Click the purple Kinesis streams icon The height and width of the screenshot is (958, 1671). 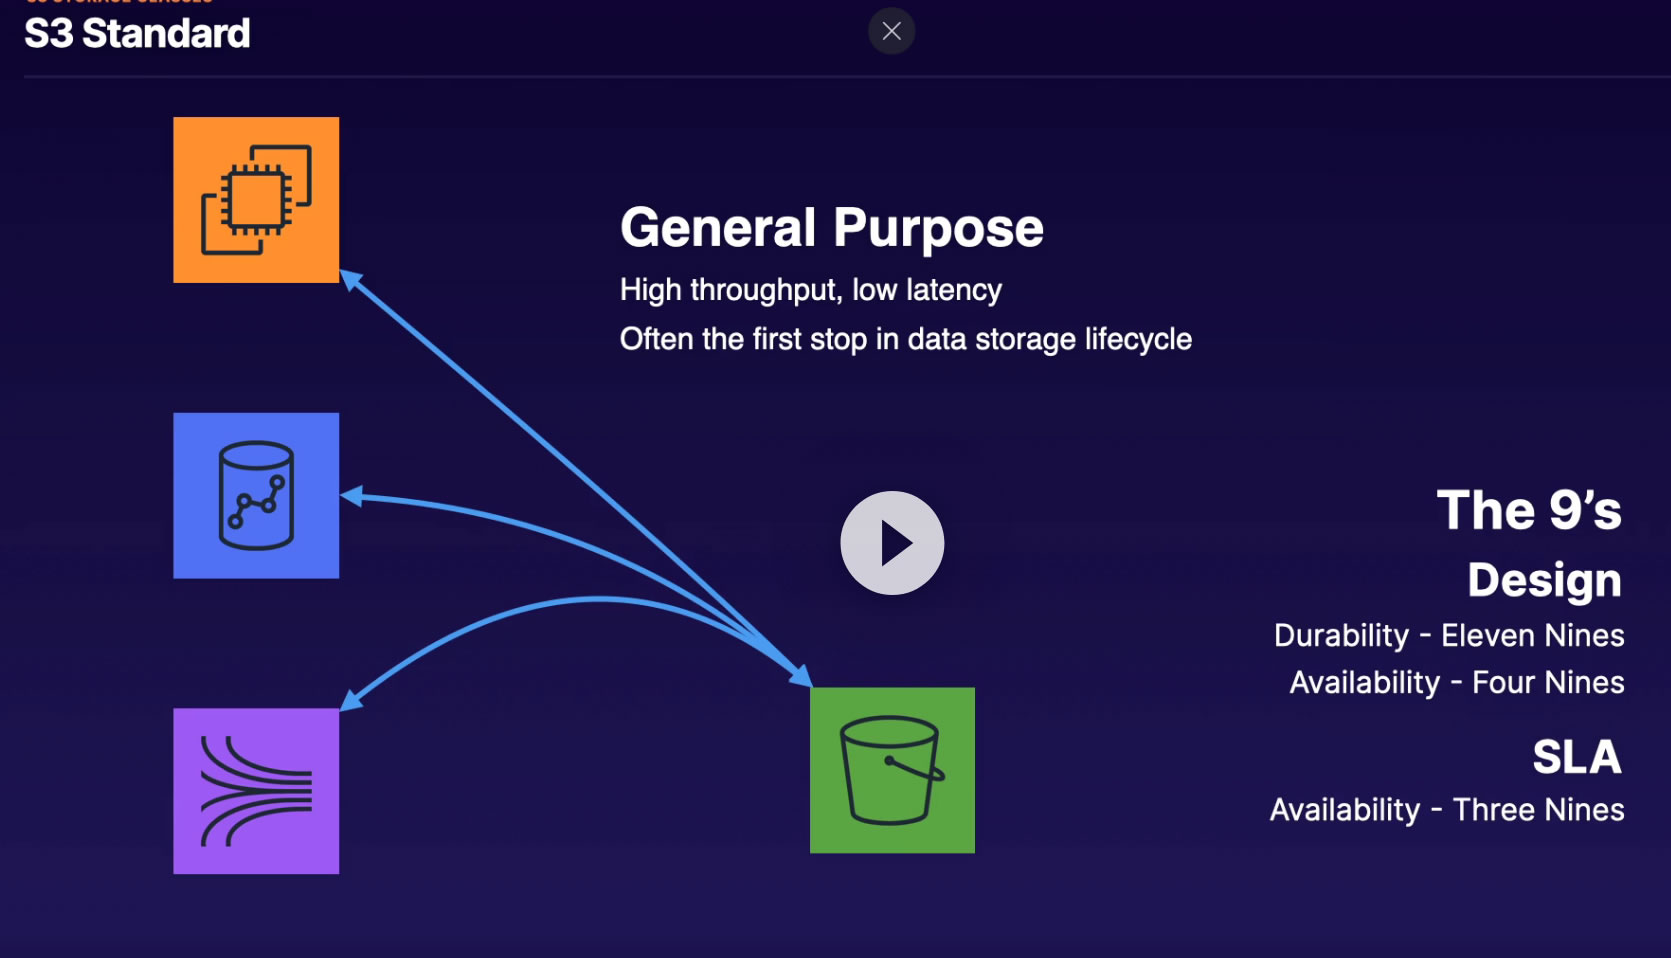pyautogui.click(x=256, y=791)
